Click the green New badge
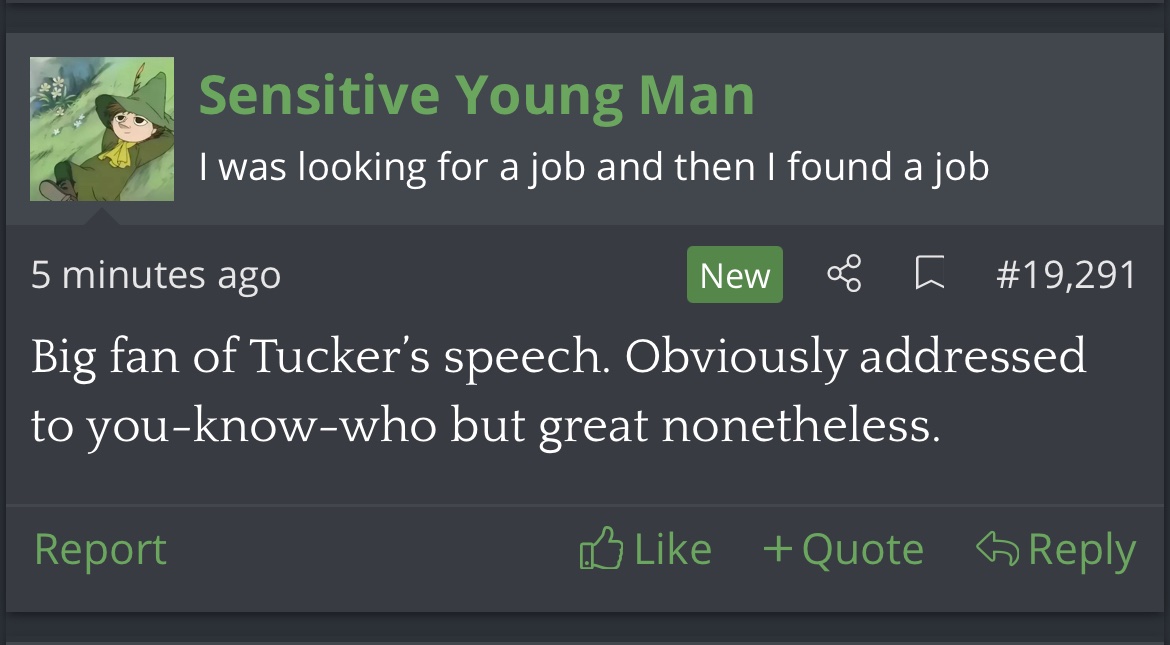The image size is (1170, 645). point(735,275)
